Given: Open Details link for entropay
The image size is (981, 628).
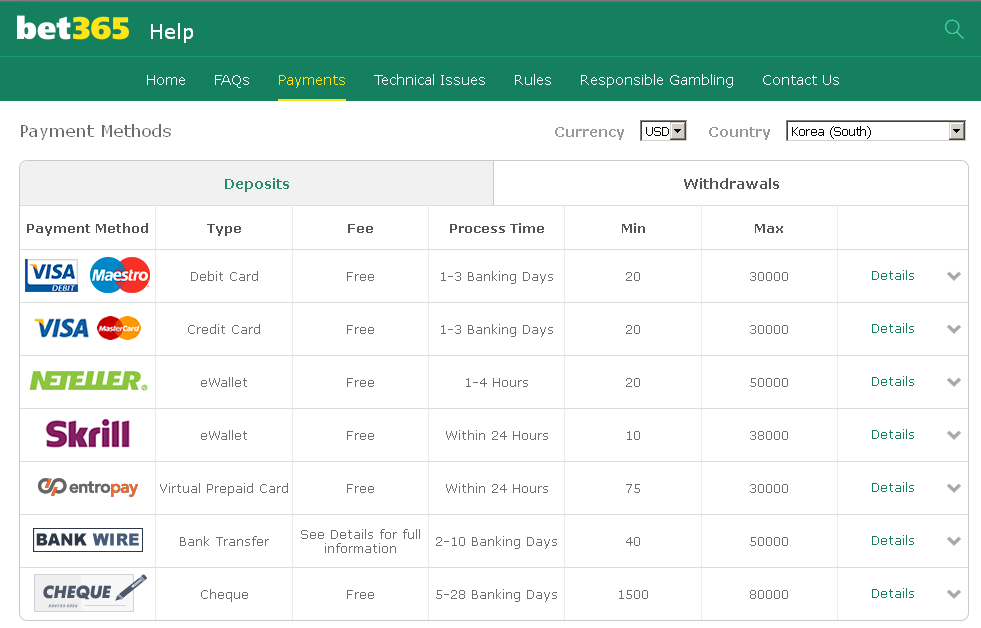Looking at the screenshot, I should click(x=893, y=488).
